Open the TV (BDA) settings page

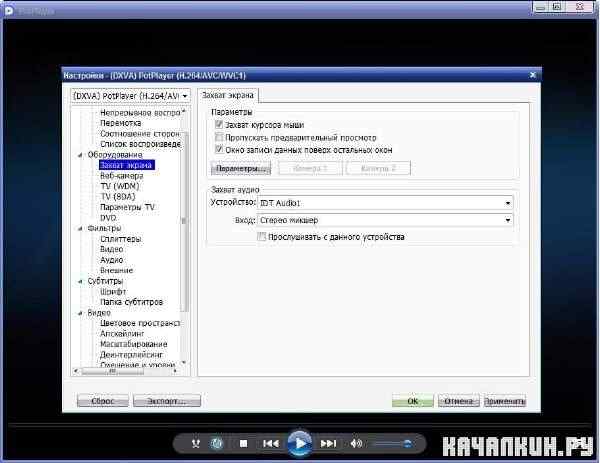(x=118, y=197)
